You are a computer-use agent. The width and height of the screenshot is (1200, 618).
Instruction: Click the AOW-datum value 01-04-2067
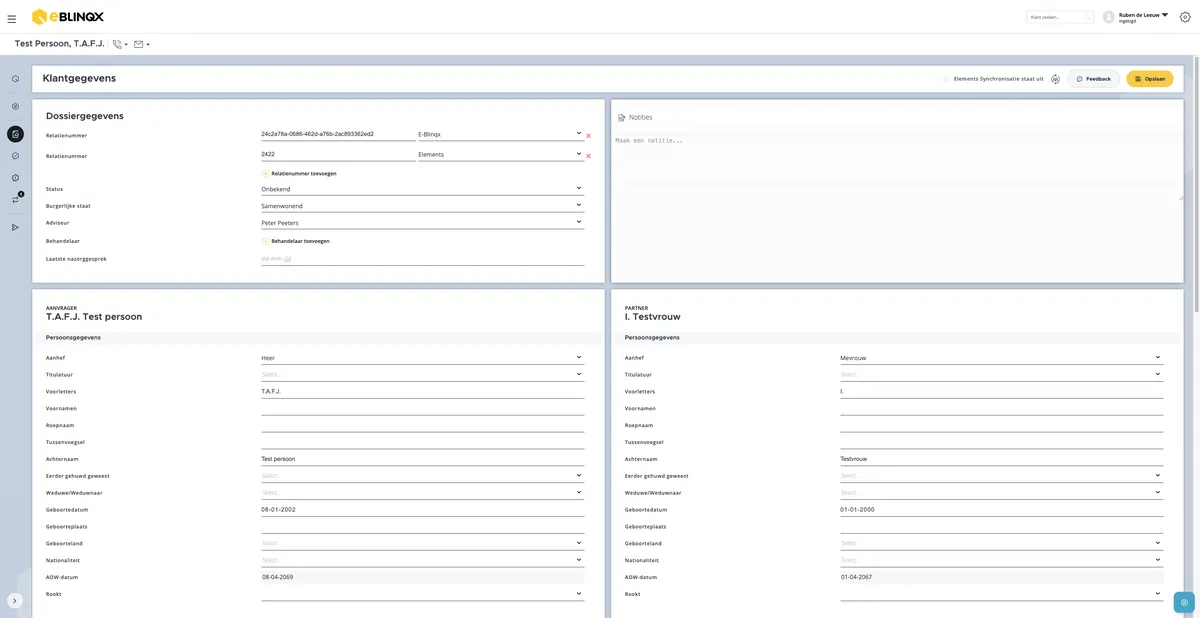tap(856, 577)
